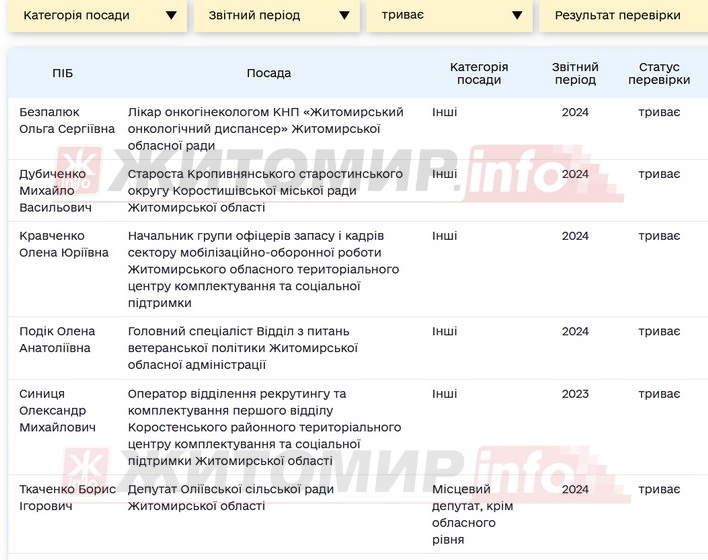Click on Кравченко Олена Юріївна

pos(62,243)
